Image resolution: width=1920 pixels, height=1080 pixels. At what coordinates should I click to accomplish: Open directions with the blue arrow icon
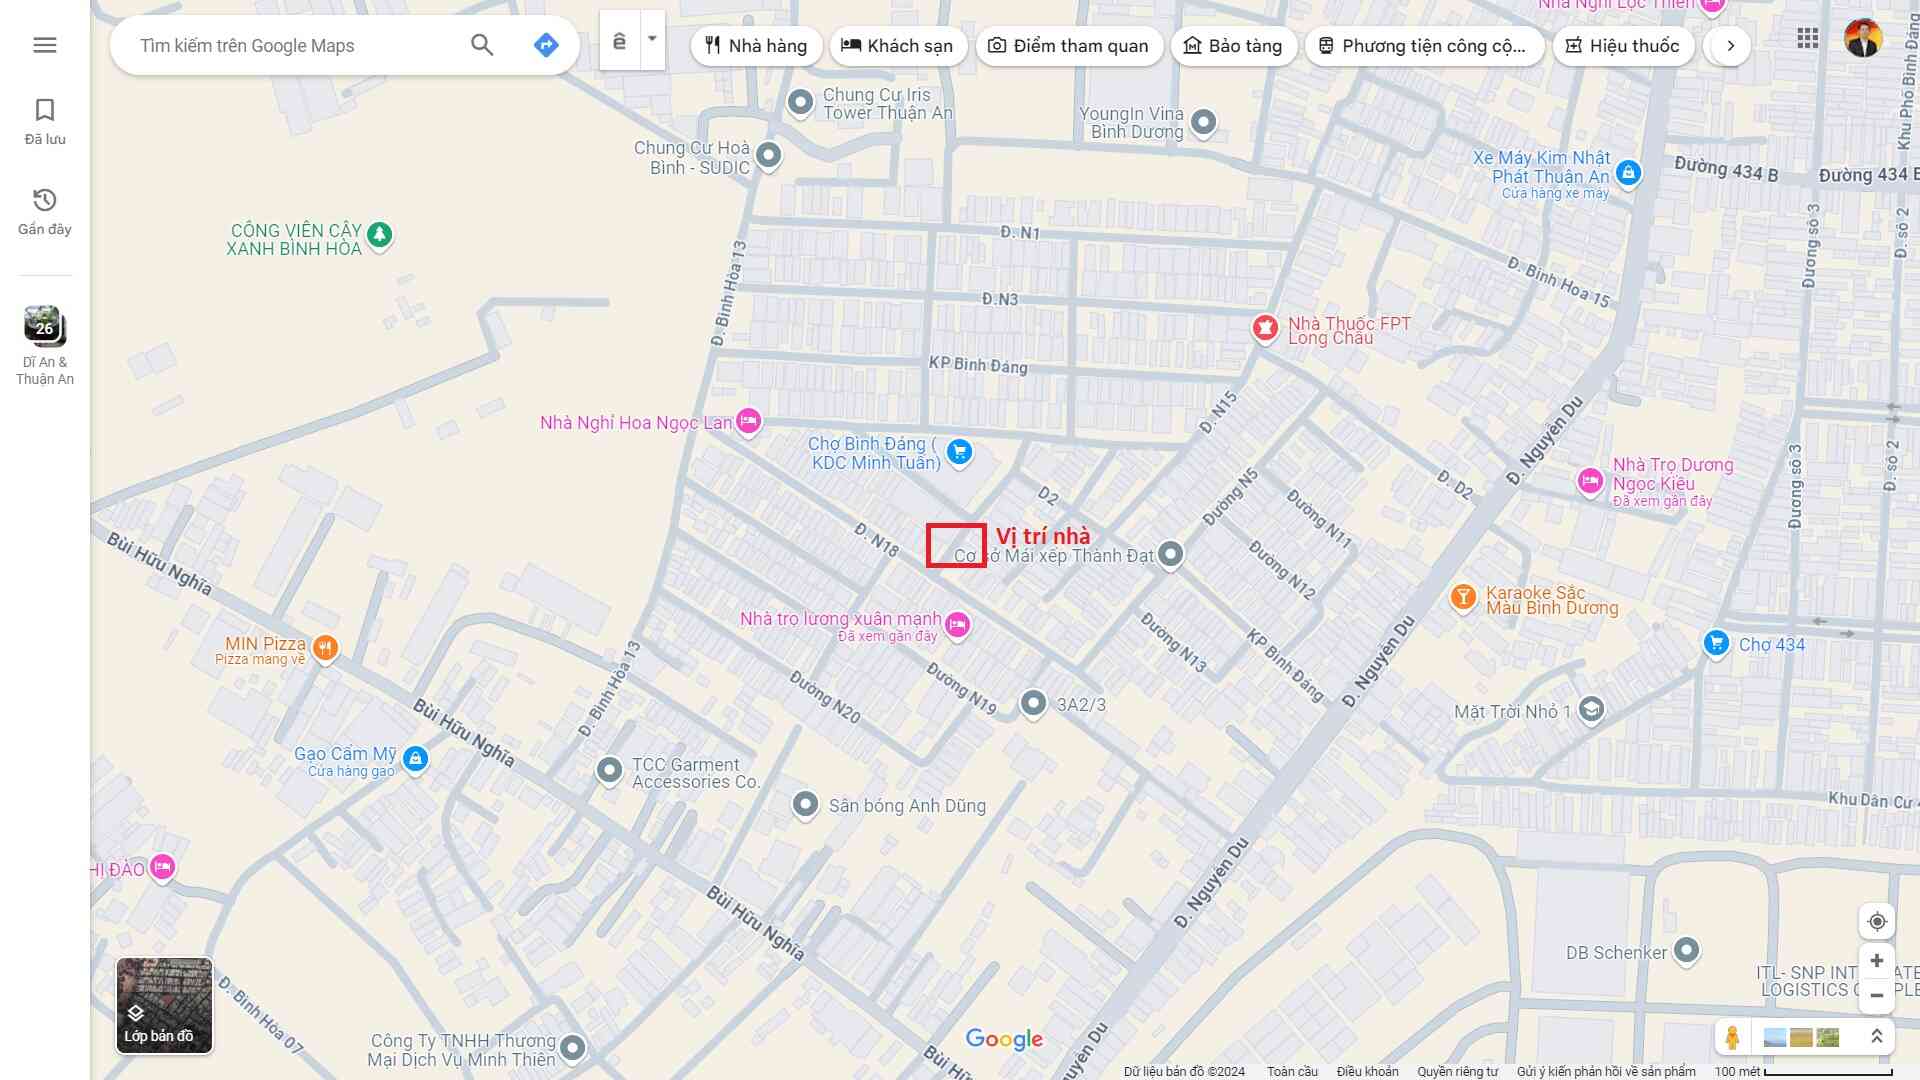(546, 45)
